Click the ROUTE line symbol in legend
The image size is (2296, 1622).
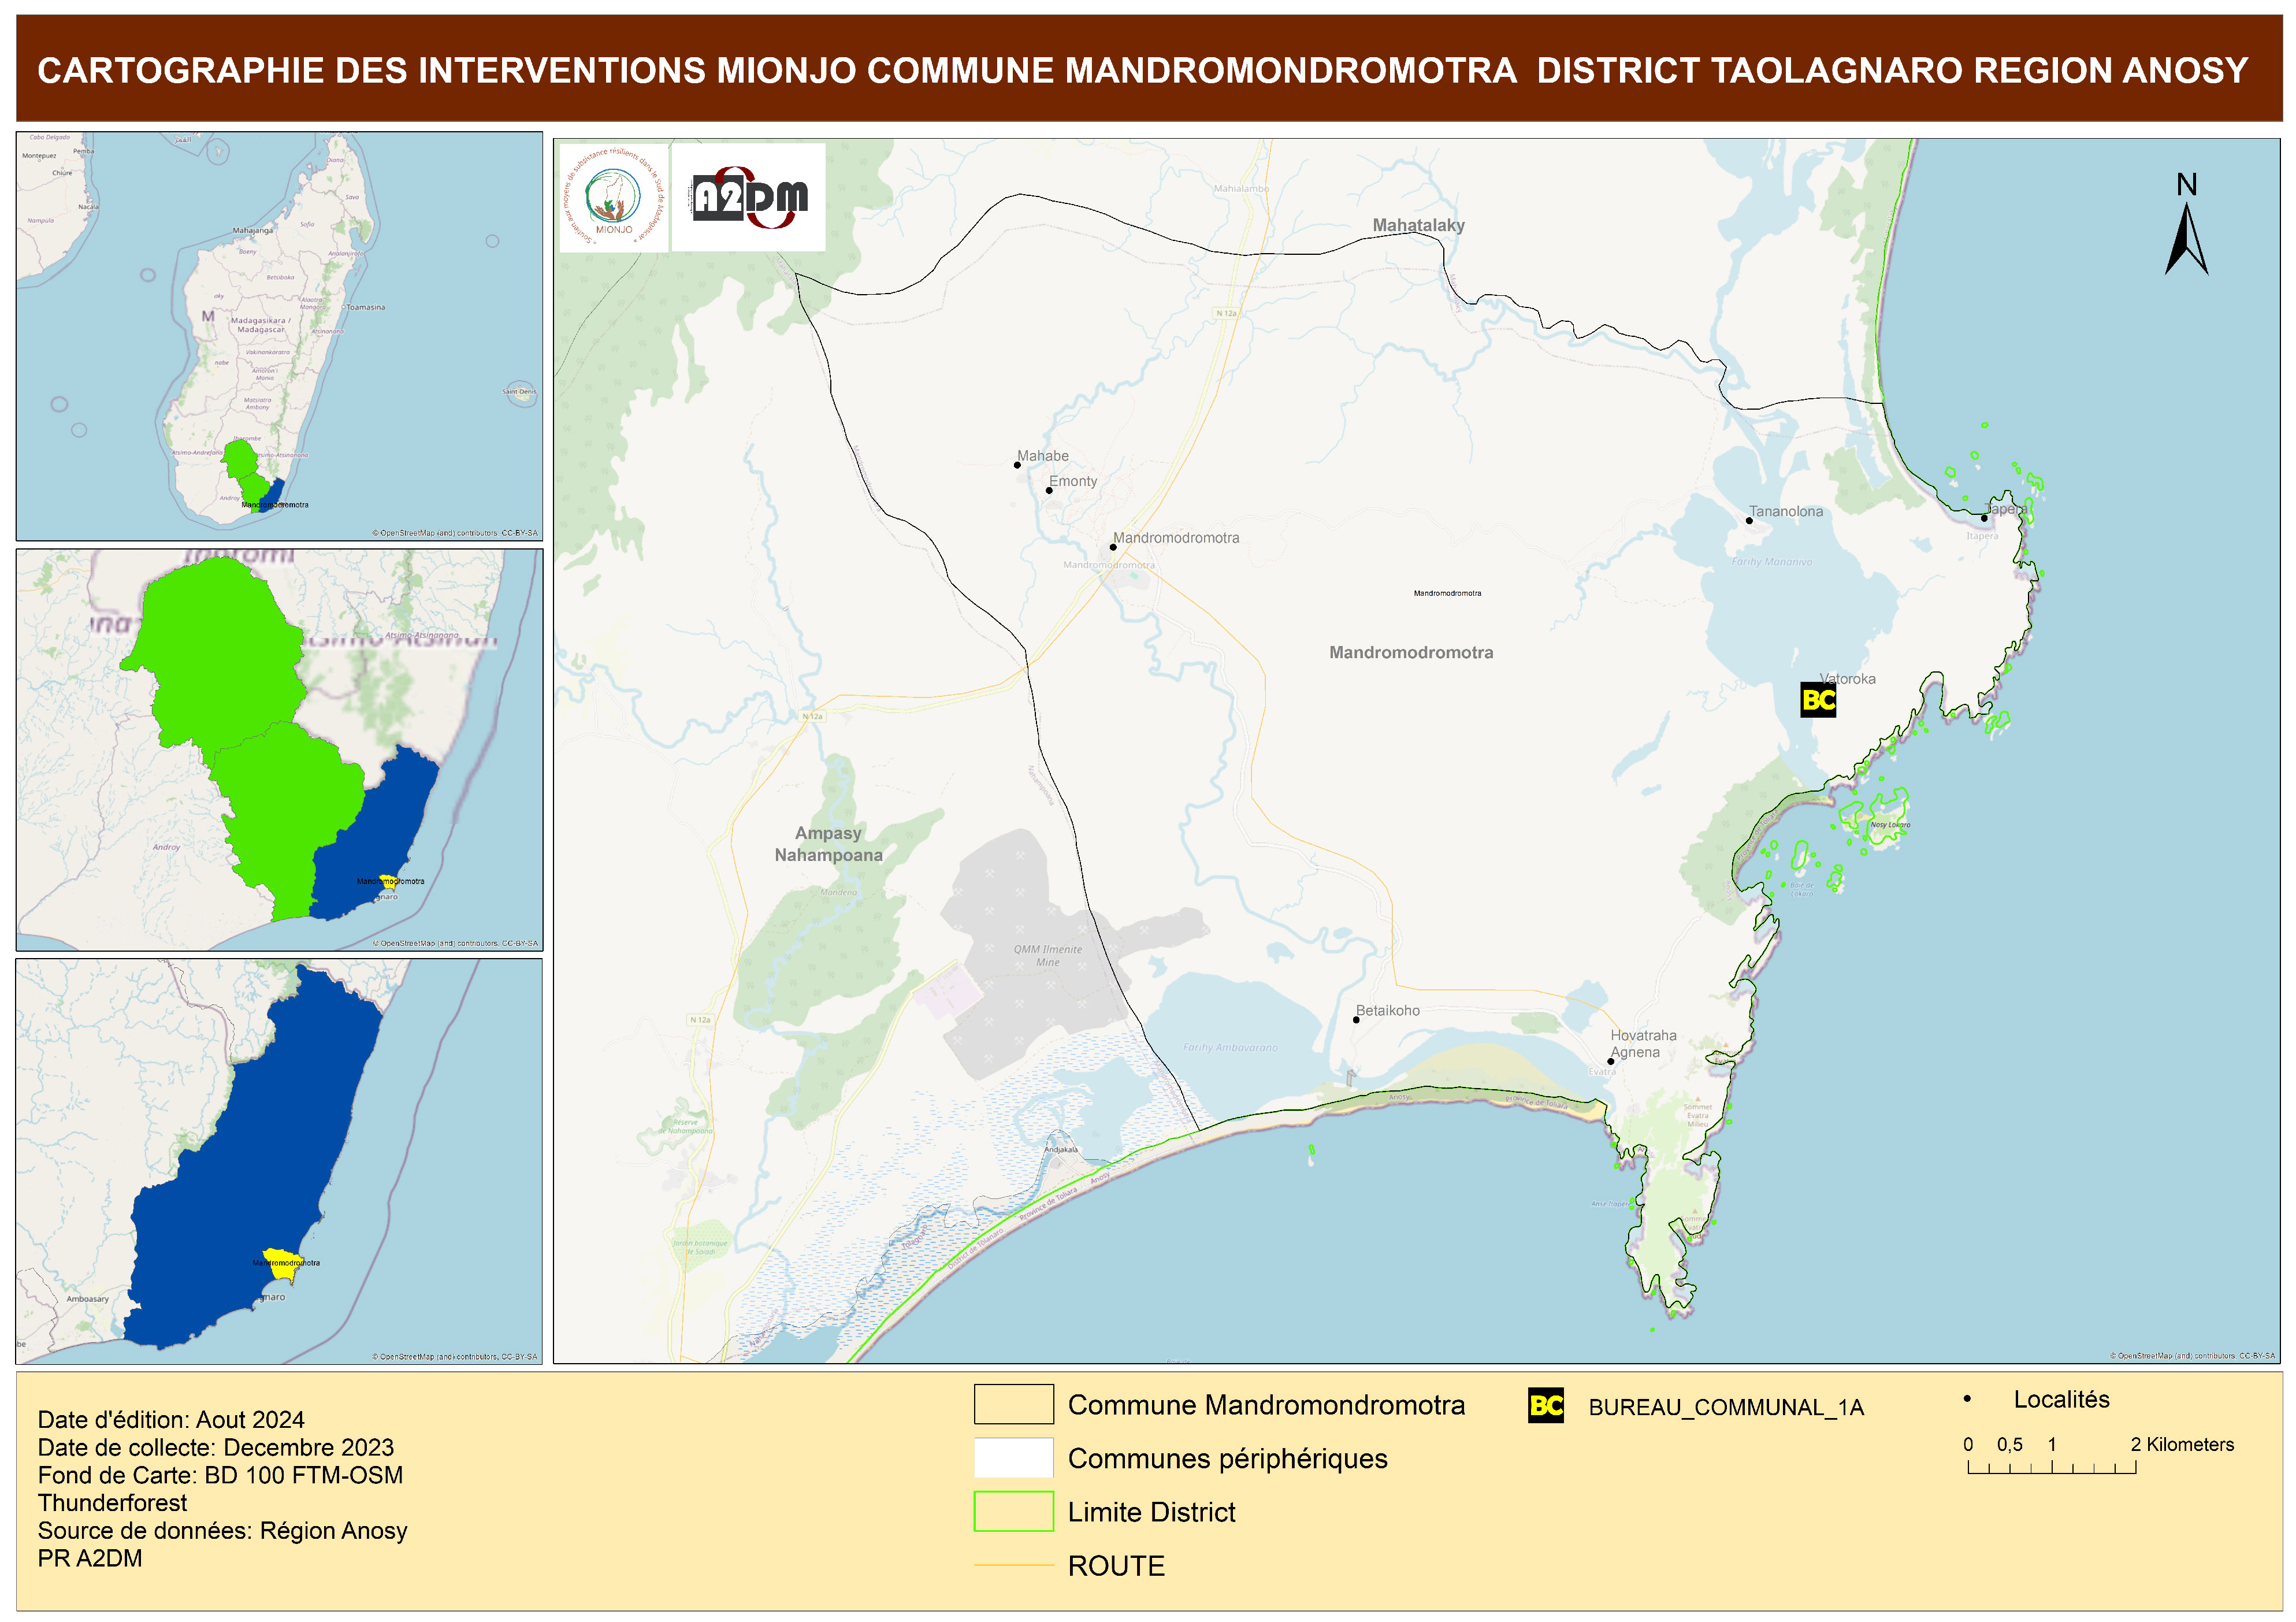point(1013,1565)
